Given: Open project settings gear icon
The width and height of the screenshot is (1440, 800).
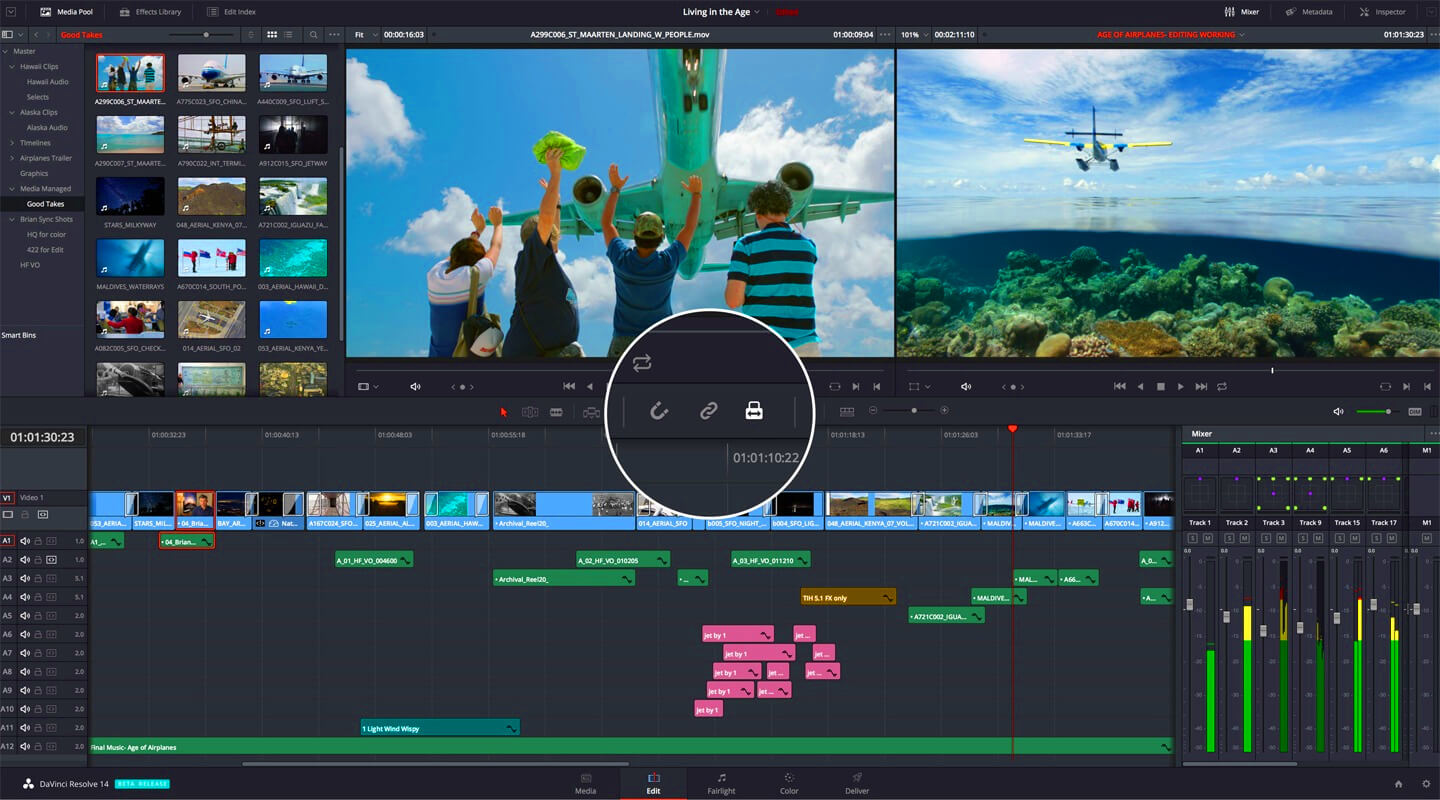Looking at the screenshot, I should click(x=1425, y=784).
